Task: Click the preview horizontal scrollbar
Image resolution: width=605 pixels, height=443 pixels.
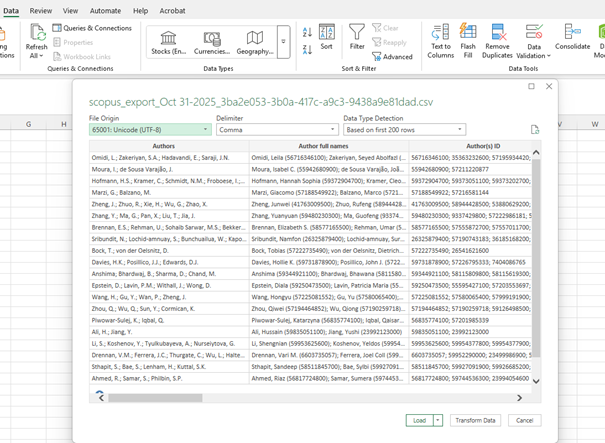Action: point(300,395)
